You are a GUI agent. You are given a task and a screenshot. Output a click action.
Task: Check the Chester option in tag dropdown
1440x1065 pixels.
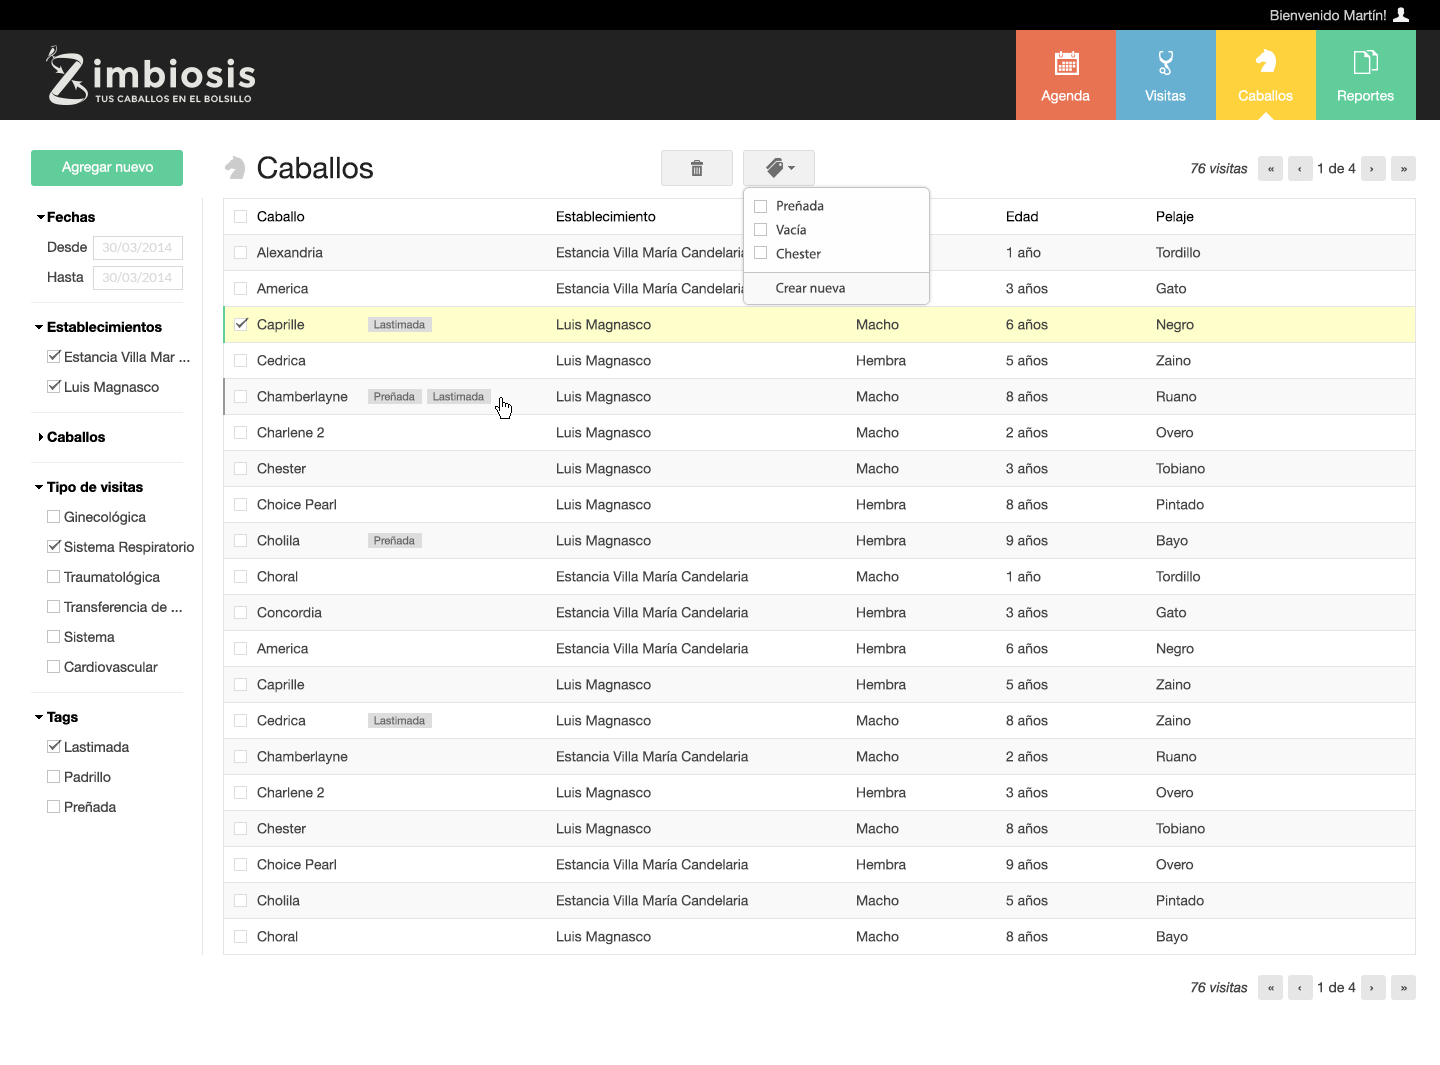[761, 254]
